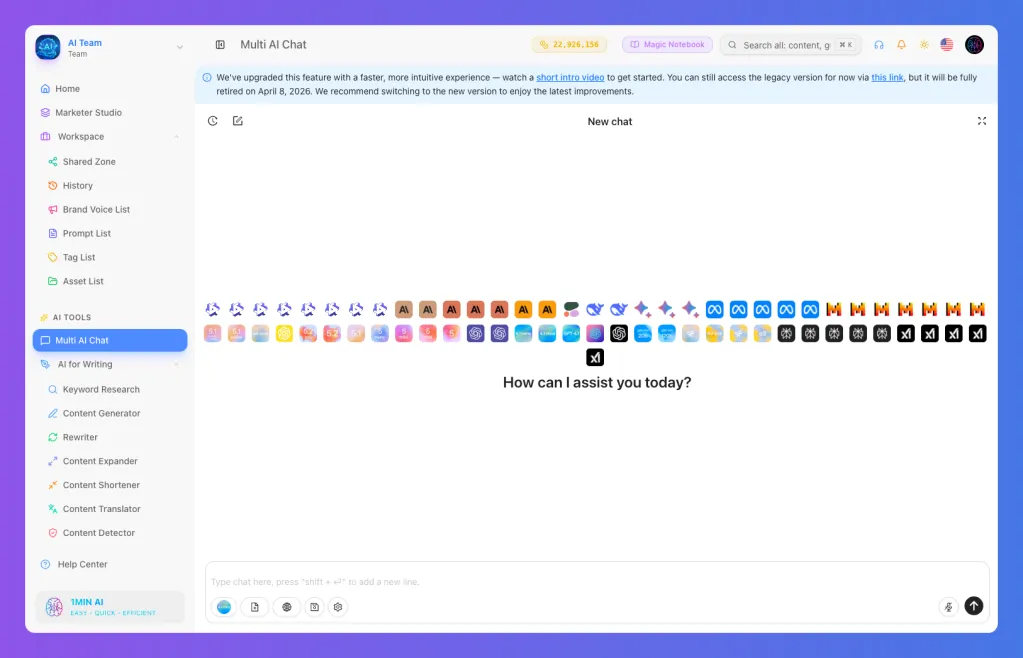Toggle fullscreen for the chat panel
1023x658 pixels.
point(981,121)
